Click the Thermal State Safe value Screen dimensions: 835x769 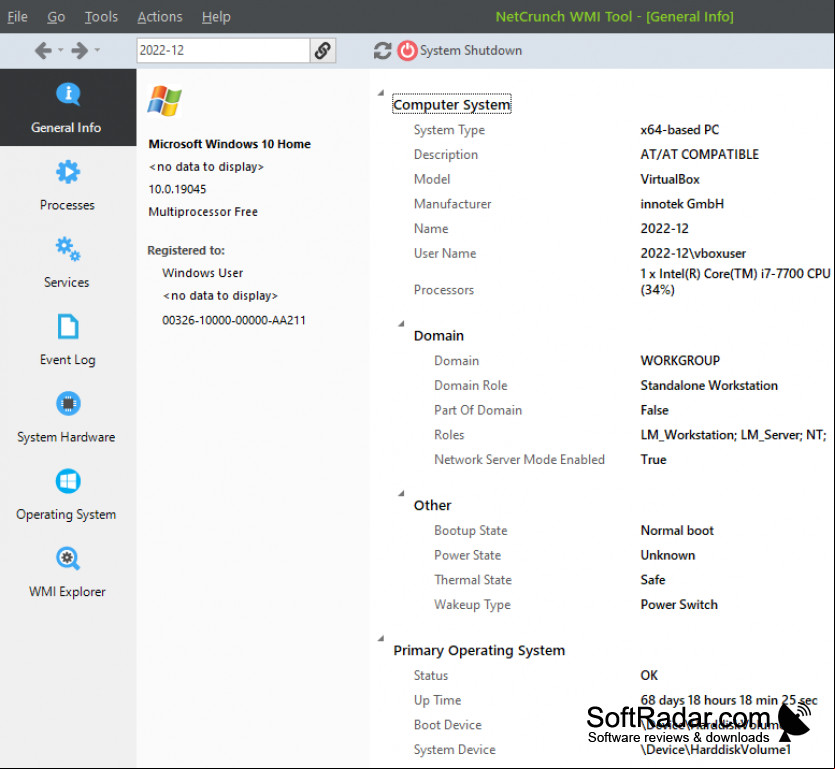point(653,579)
